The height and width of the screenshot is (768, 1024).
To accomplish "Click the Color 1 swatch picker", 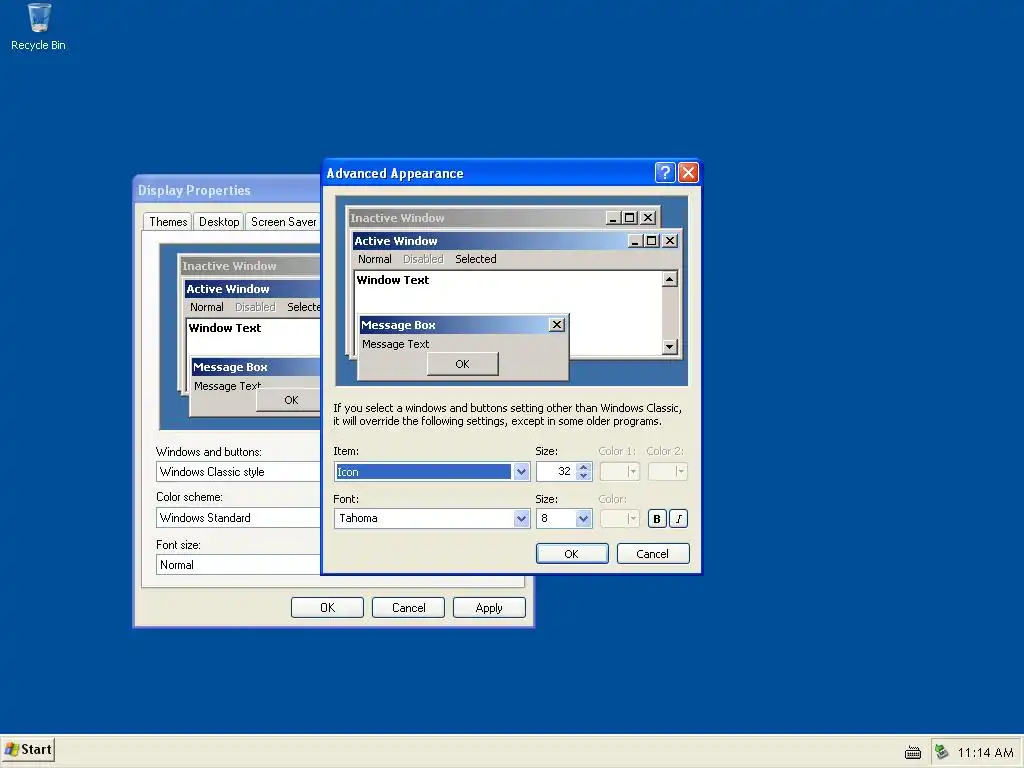I will (x=619, y=472).
